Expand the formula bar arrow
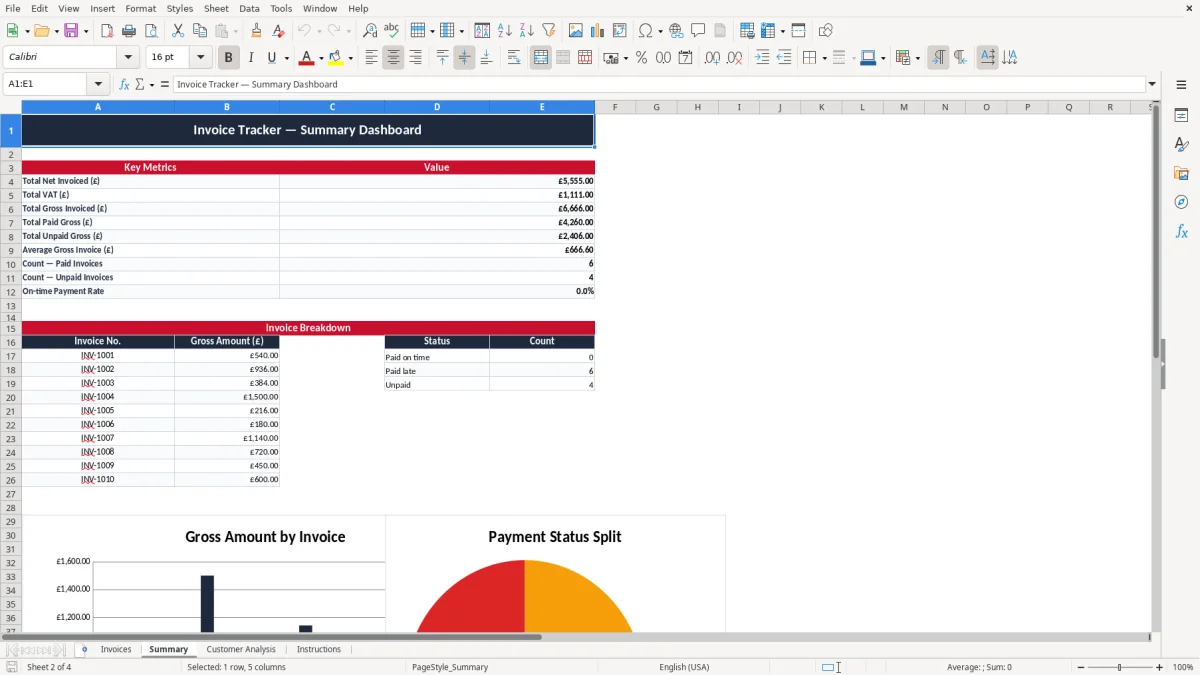The image size is (1200, 675). pyautogui.click(x=1152, y=84)
